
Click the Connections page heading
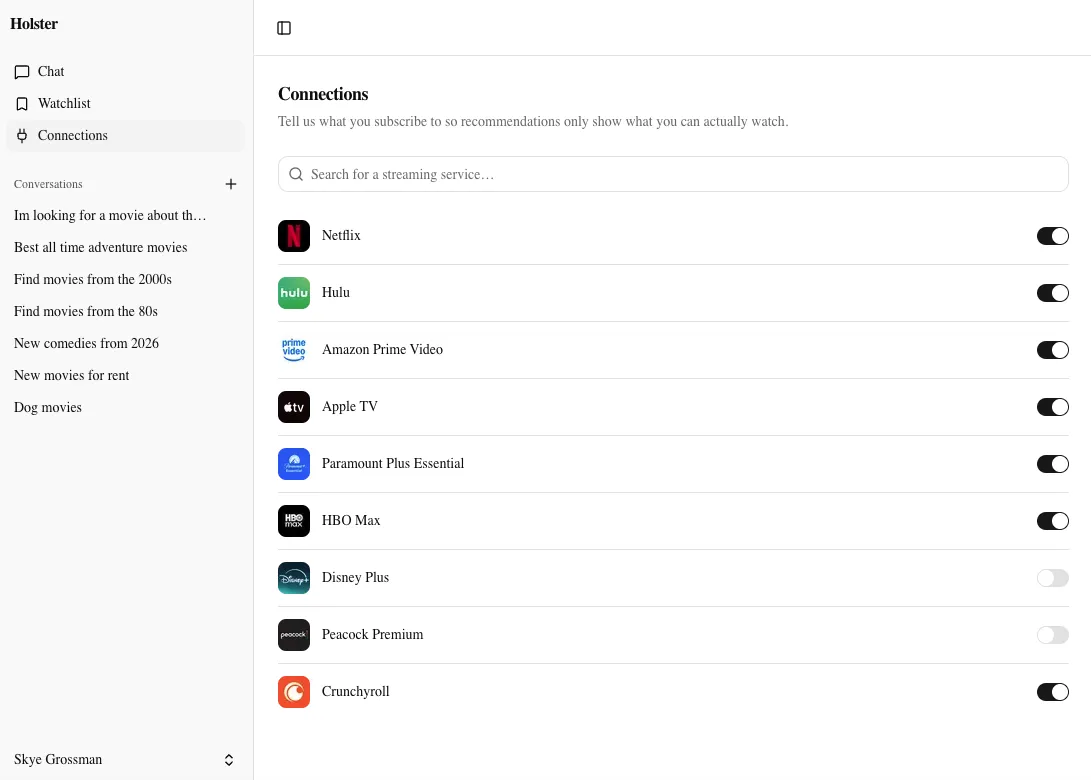click(323, 94)
